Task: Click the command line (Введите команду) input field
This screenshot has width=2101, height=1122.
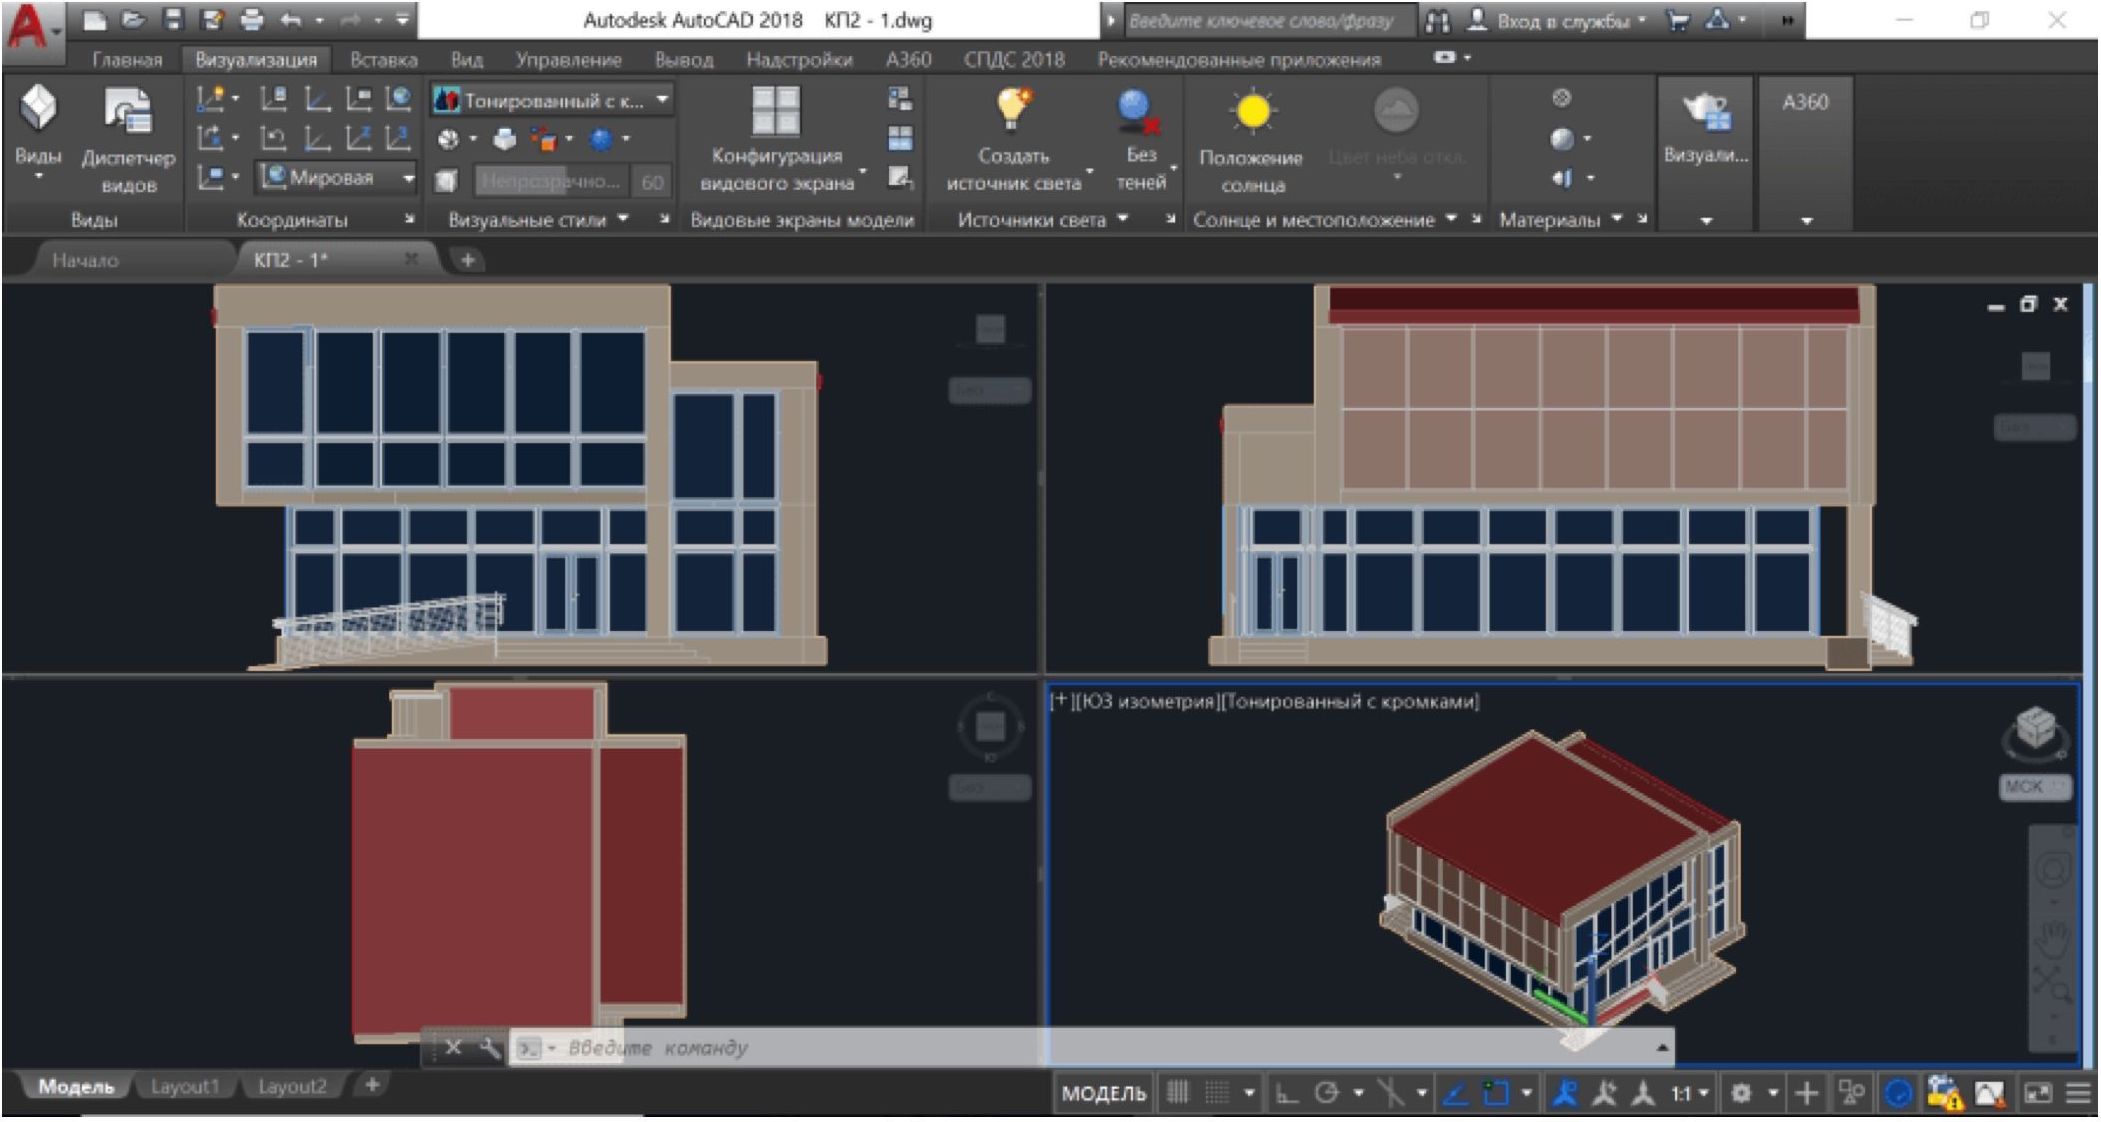Action: click(800, 1048)
